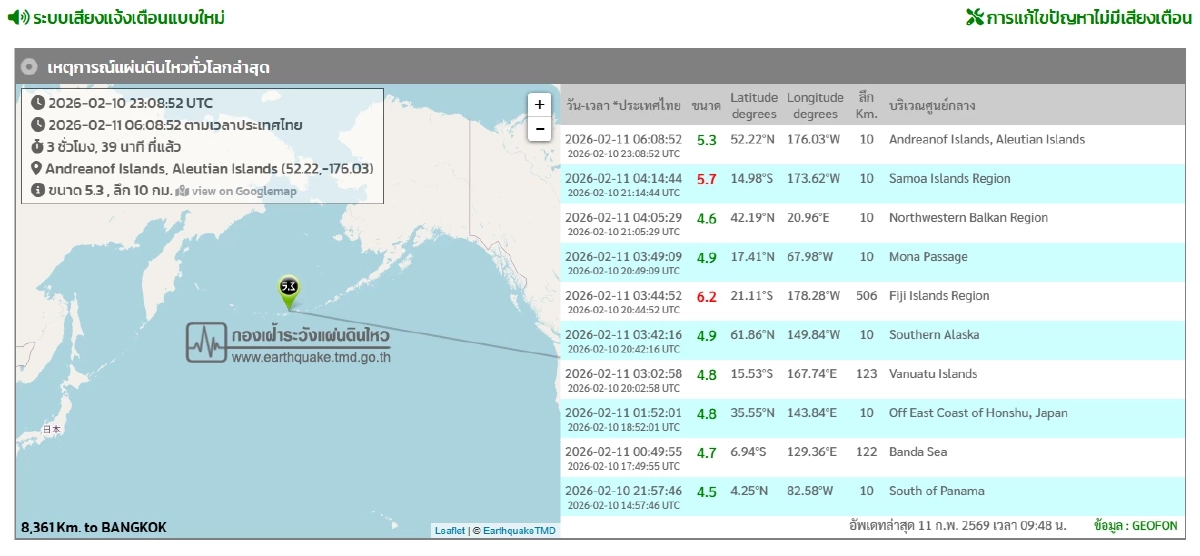Click the seismograph watermark logo on the map
The image size is (1200, 556).
(x=205, y=342)
